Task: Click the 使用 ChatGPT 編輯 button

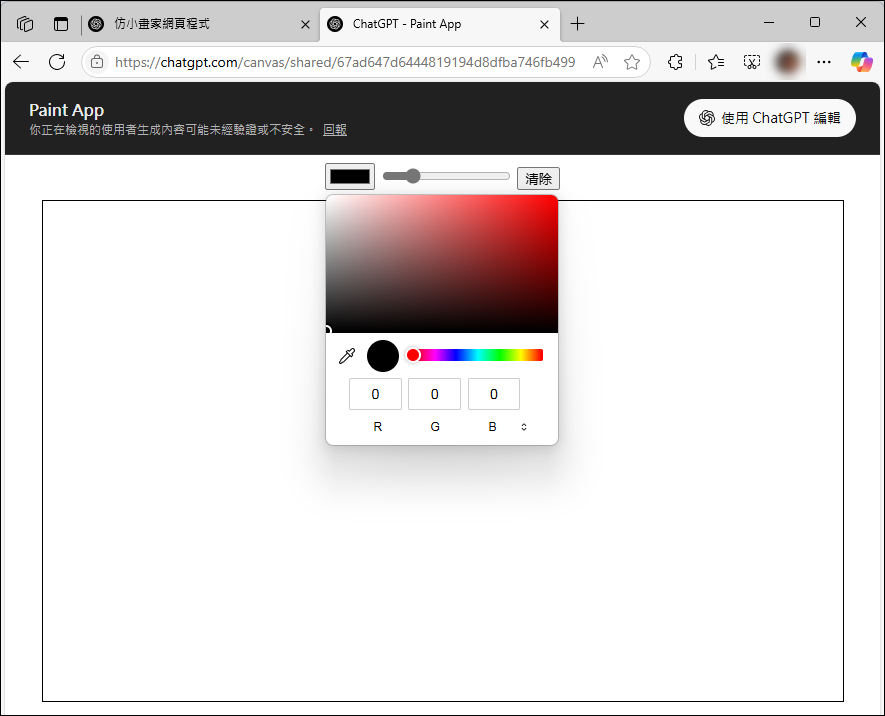Action: coord(770,118)
